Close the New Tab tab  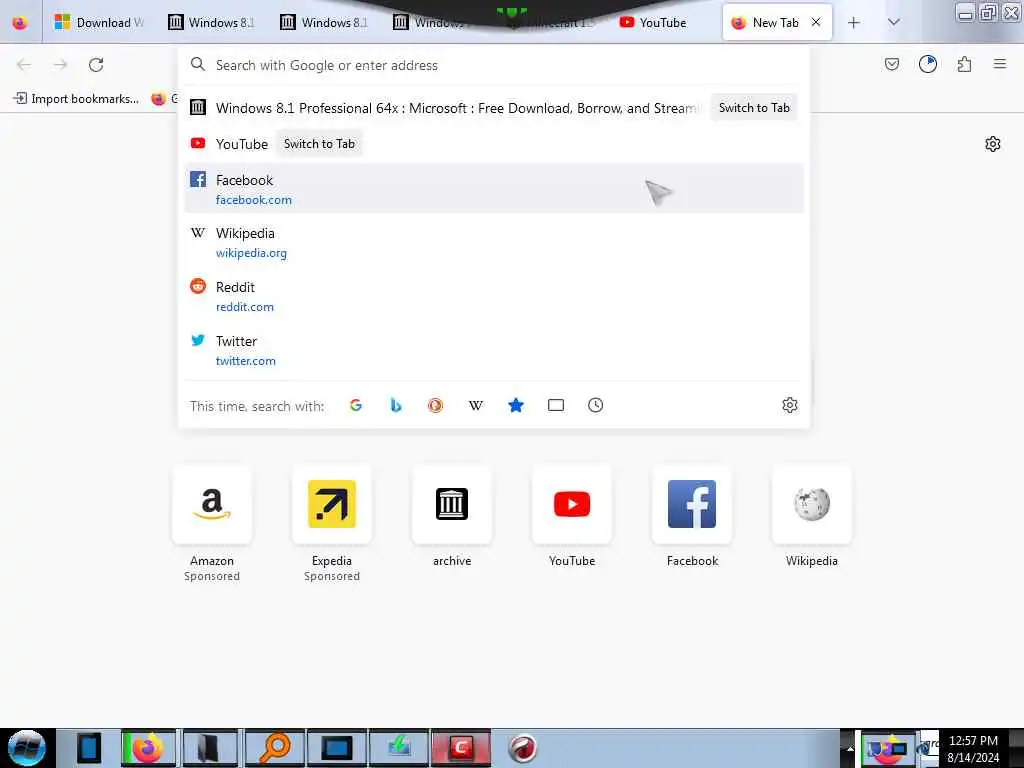click(816, 22)
